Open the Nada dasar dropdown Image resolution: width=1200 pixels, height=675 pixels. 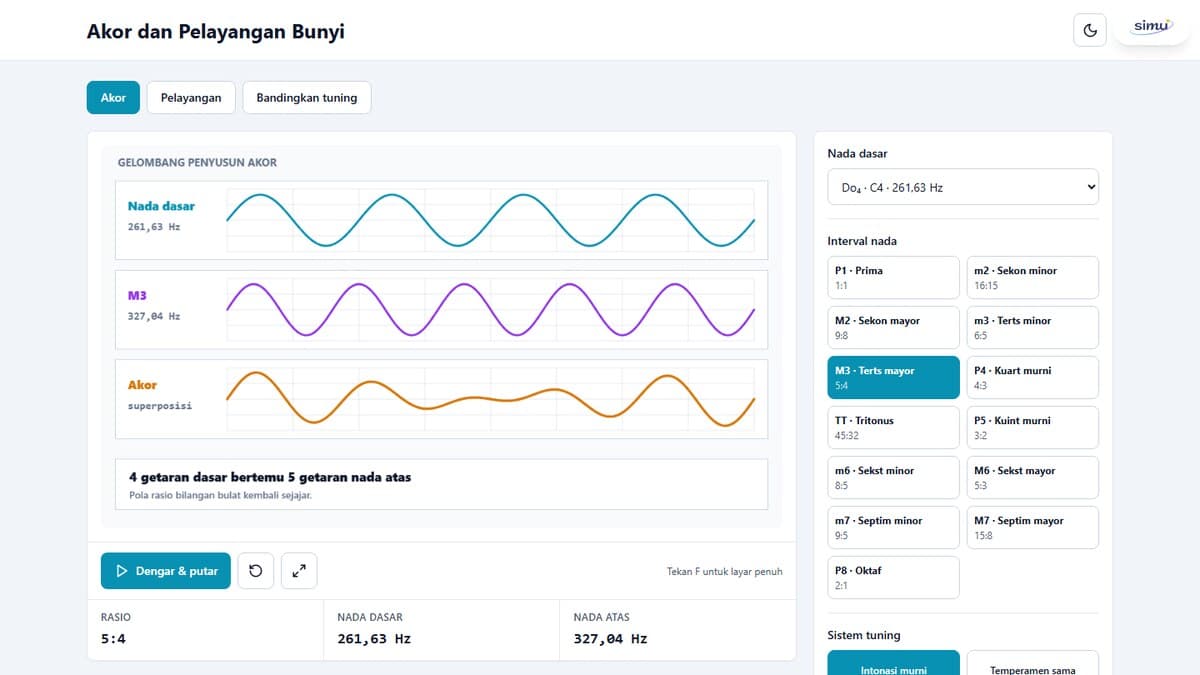pyautogui.click(x=963, y=187)
